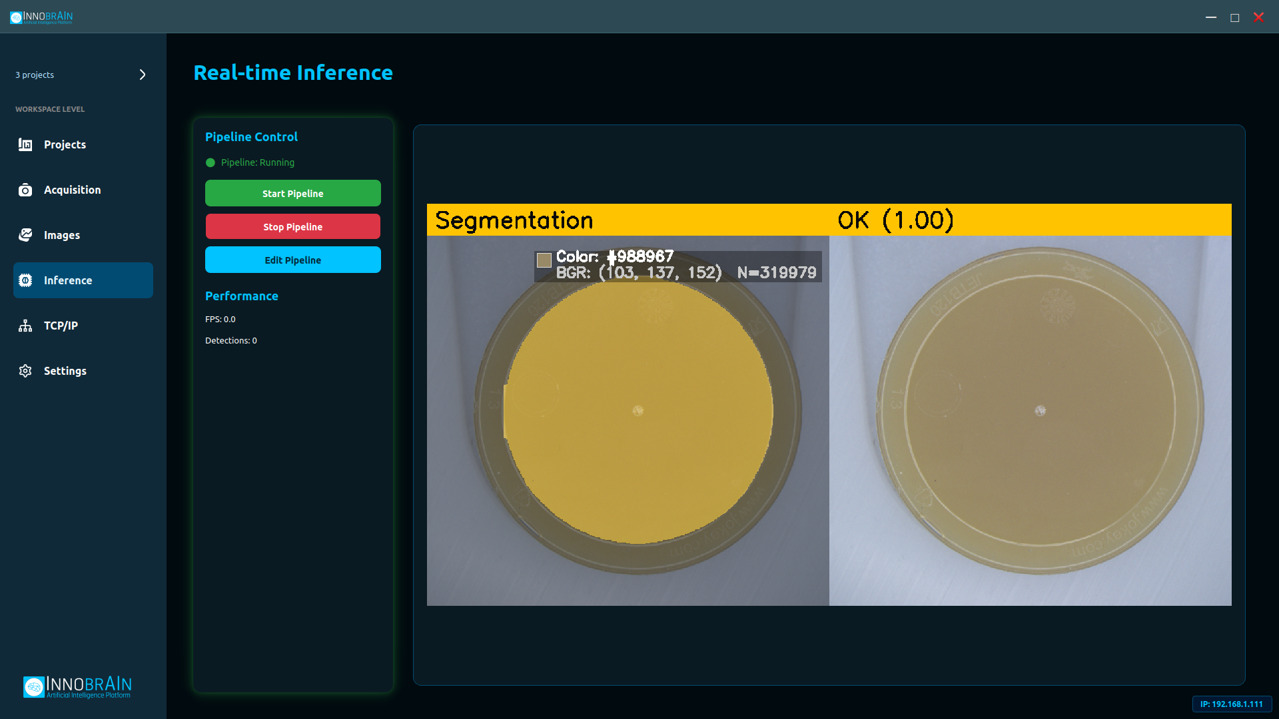
Task: Click the IP address badge 192.168.1.111
Action: [x=1231, y=704]
